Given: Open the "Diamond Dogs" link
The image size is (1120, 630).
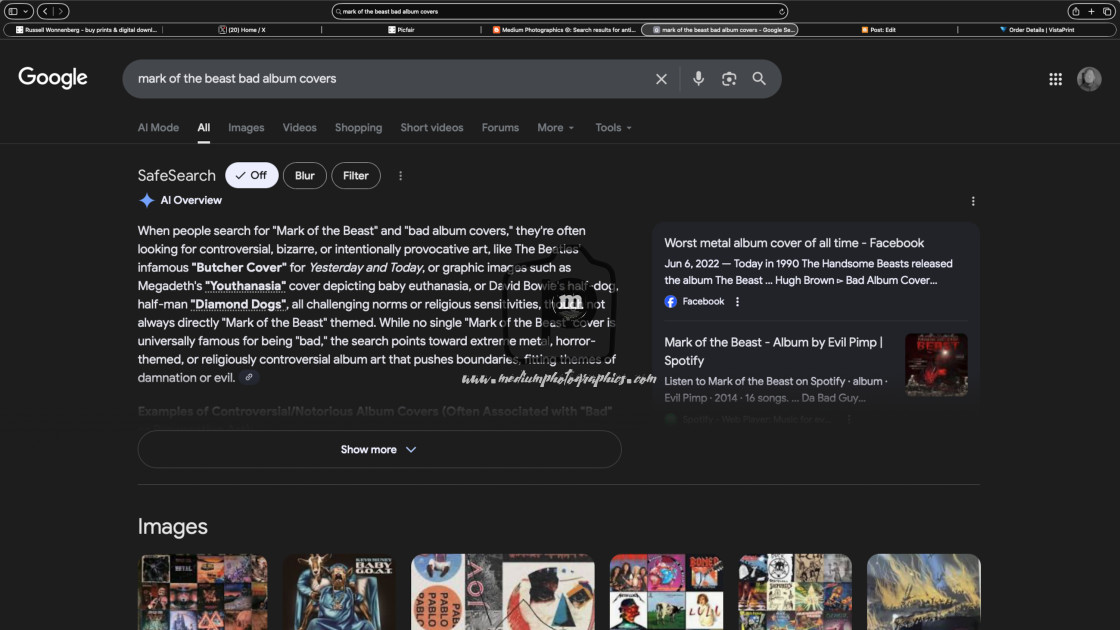Looking at the screenshot, I should [238, 305].
